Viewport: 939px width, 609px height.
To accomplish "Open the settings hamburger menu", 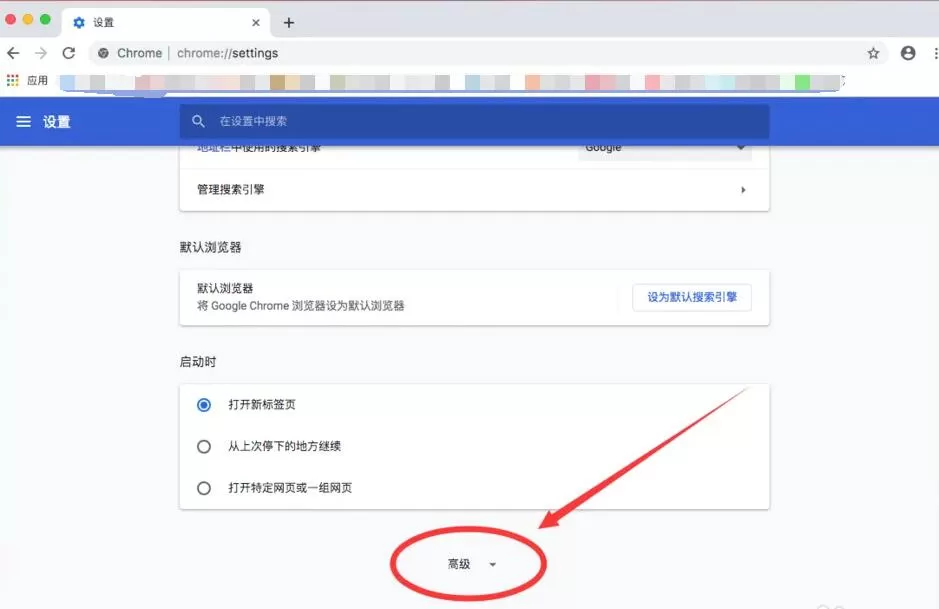I will 23,122.
